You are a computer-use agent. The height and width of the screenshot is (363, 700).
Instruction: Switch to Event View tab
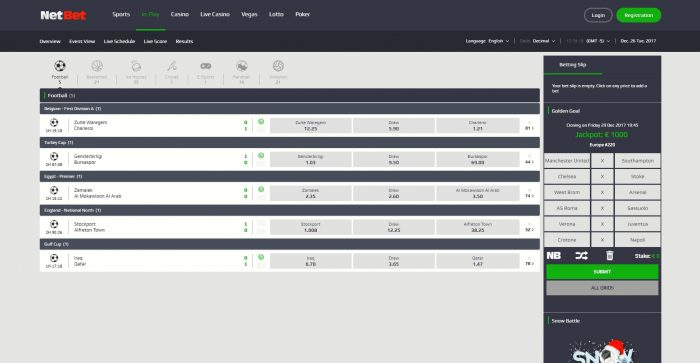[82, 41]
